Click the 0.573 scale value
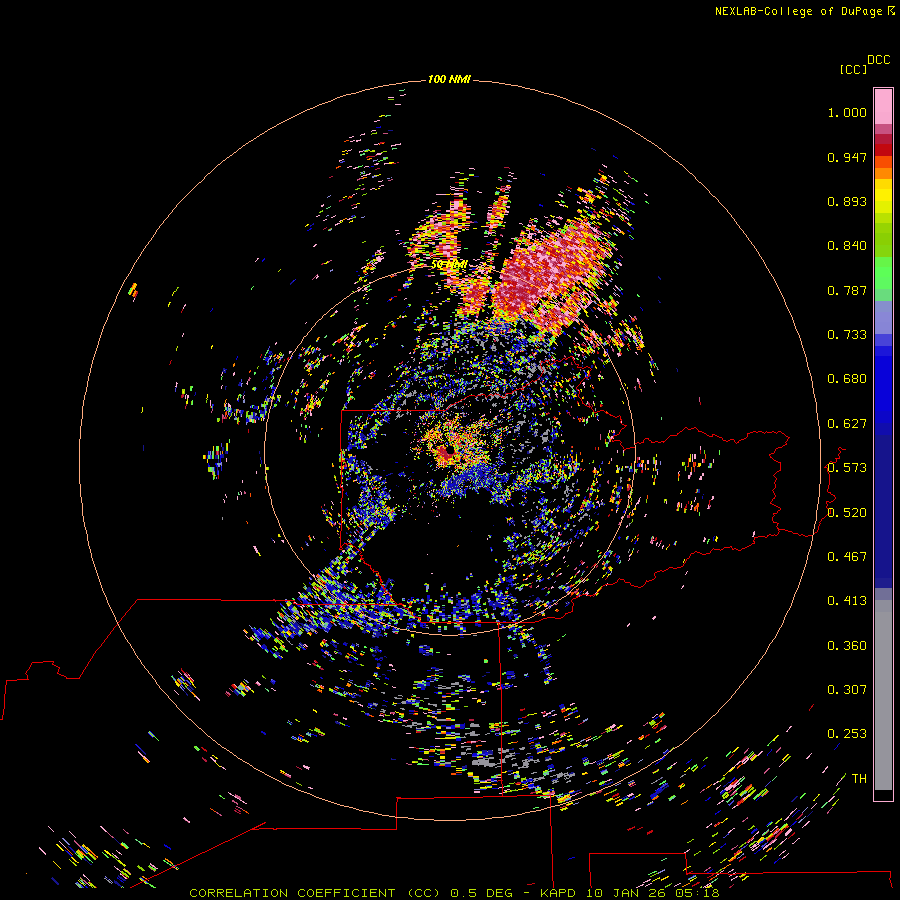Image resolution: width=900 pixels, height=900 pixels. pyautogui.click(x=847, y=468)
